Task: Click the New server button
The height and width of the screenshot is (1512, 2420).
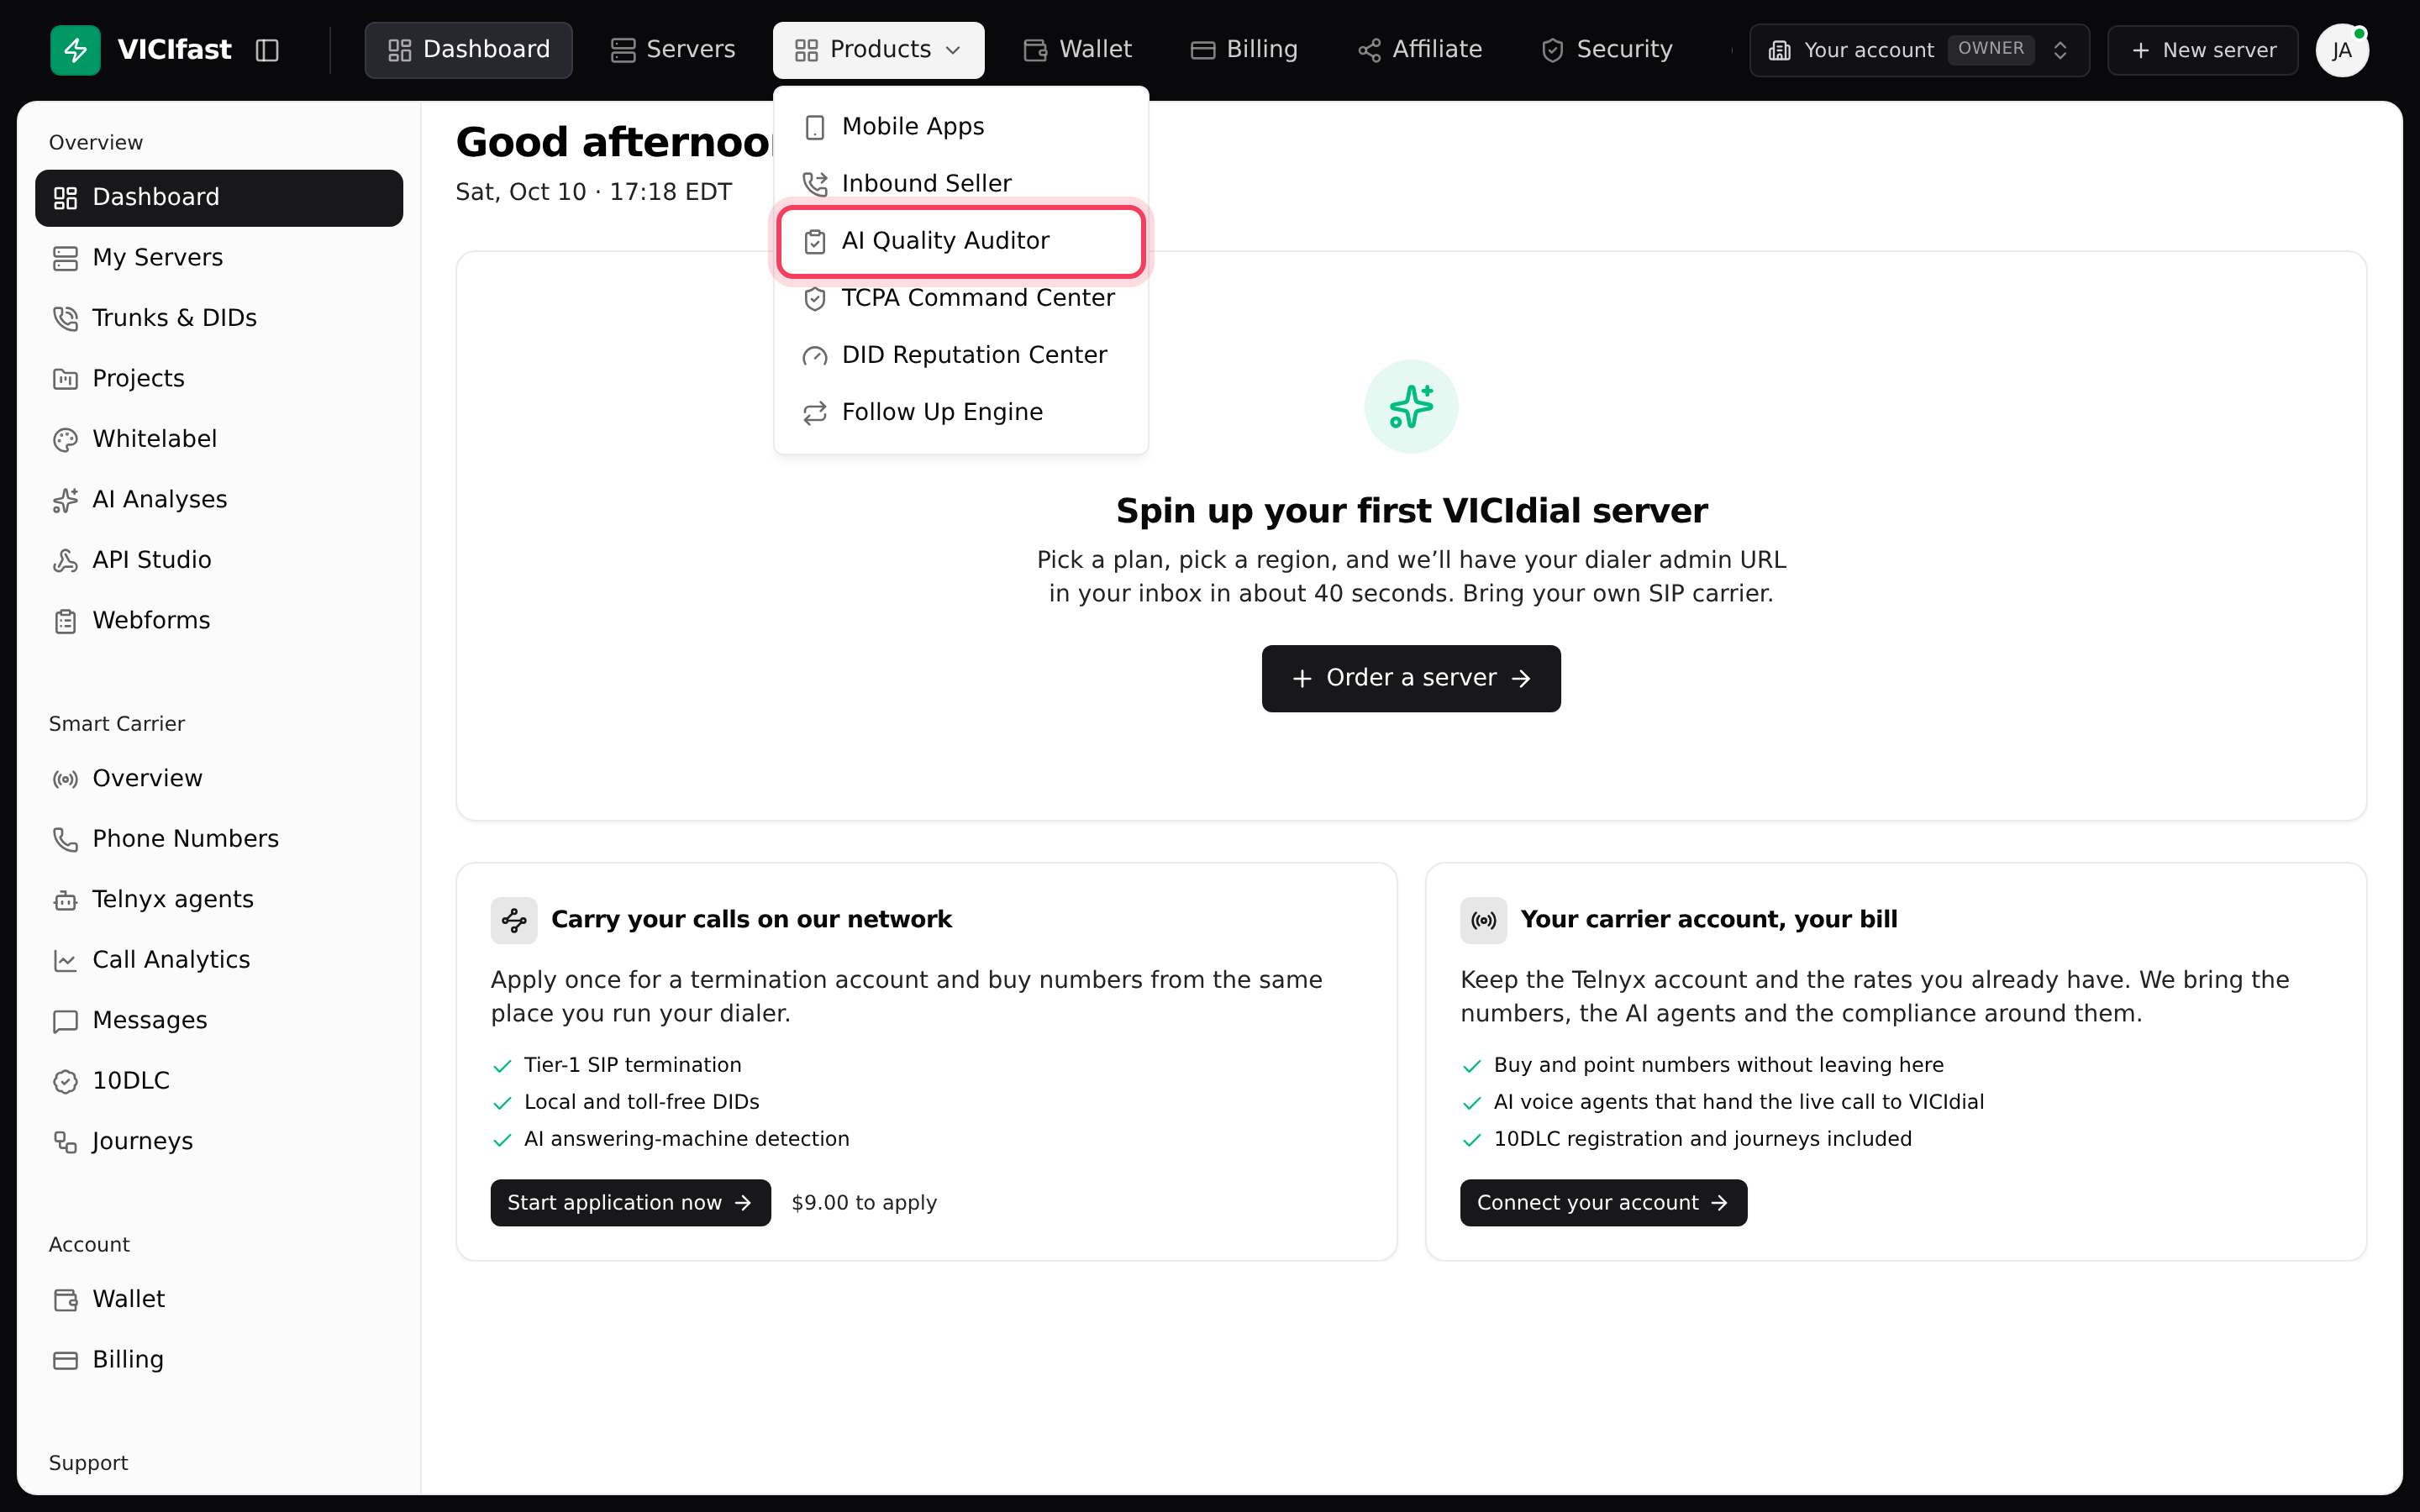Action: click(2202, 50)
